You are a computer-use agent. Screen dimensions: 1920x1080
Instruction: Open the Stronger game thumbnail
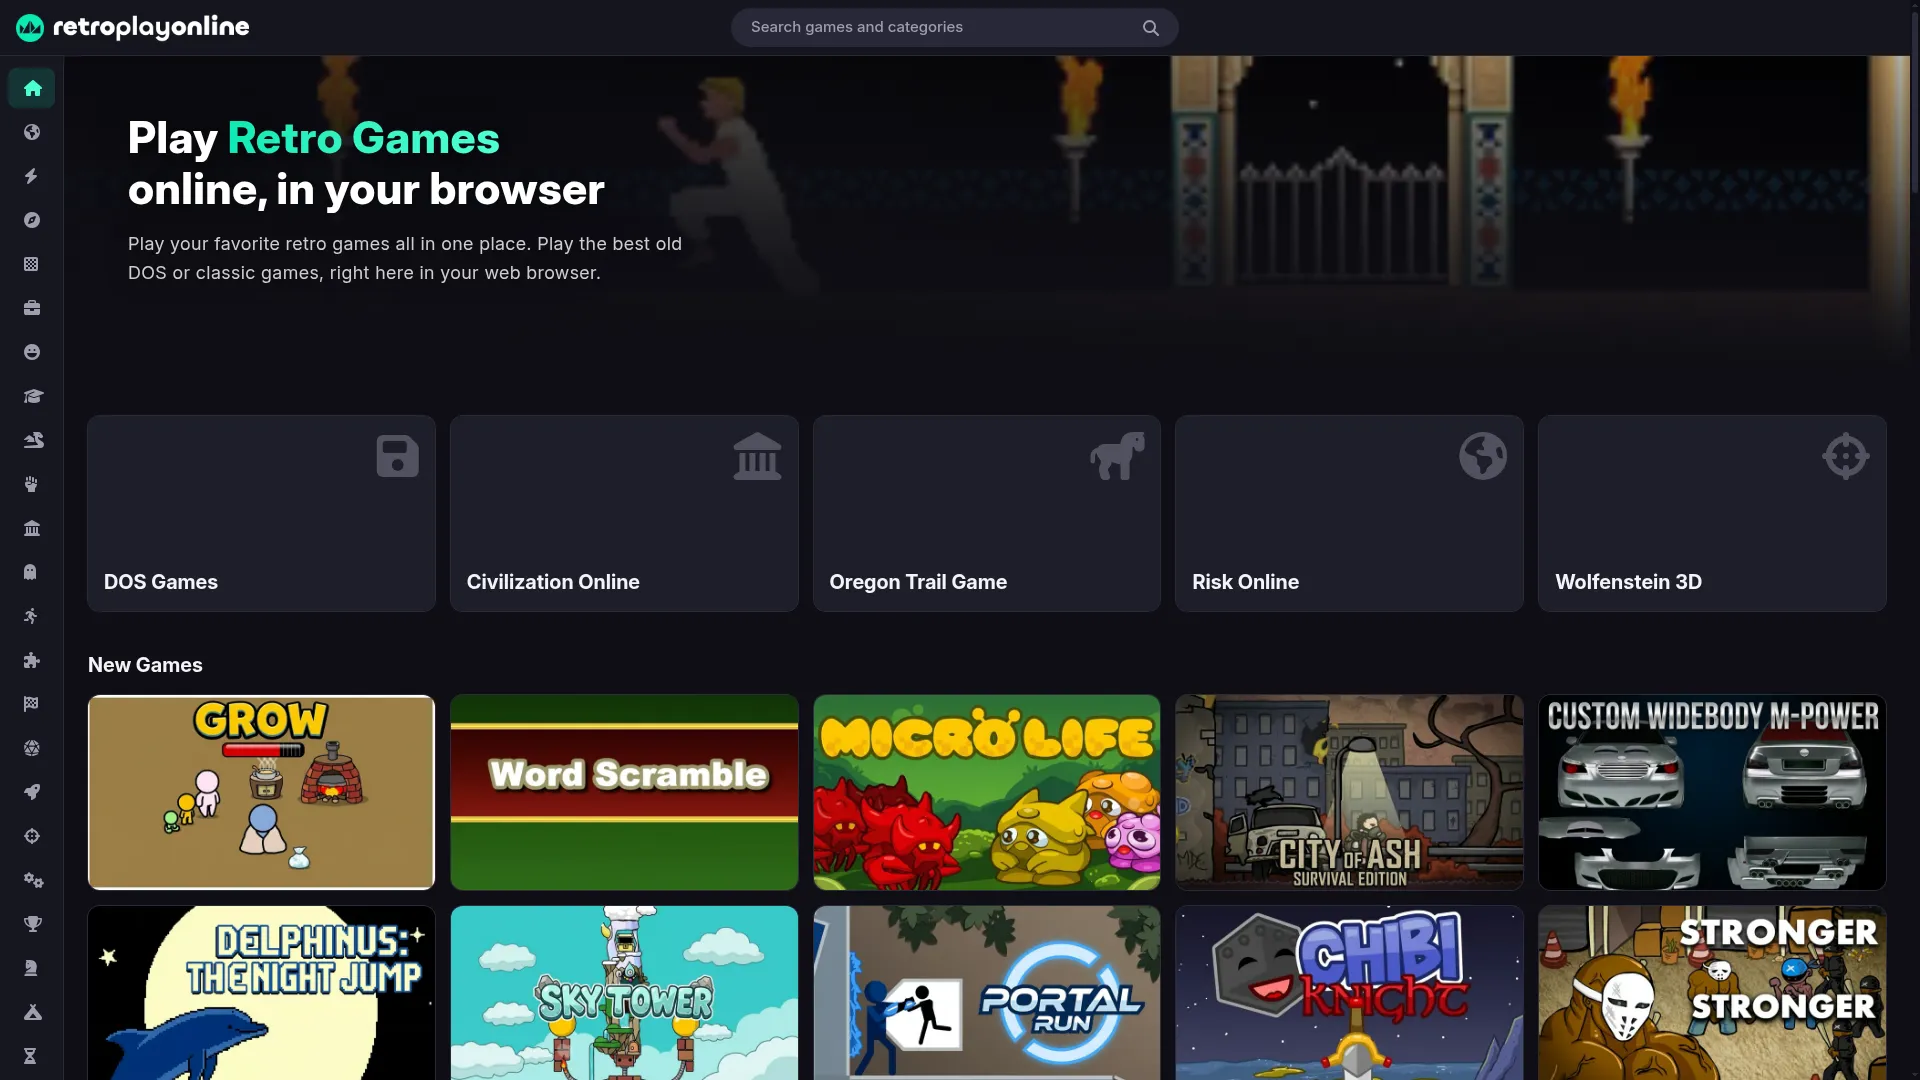[x=1712, y=993]
